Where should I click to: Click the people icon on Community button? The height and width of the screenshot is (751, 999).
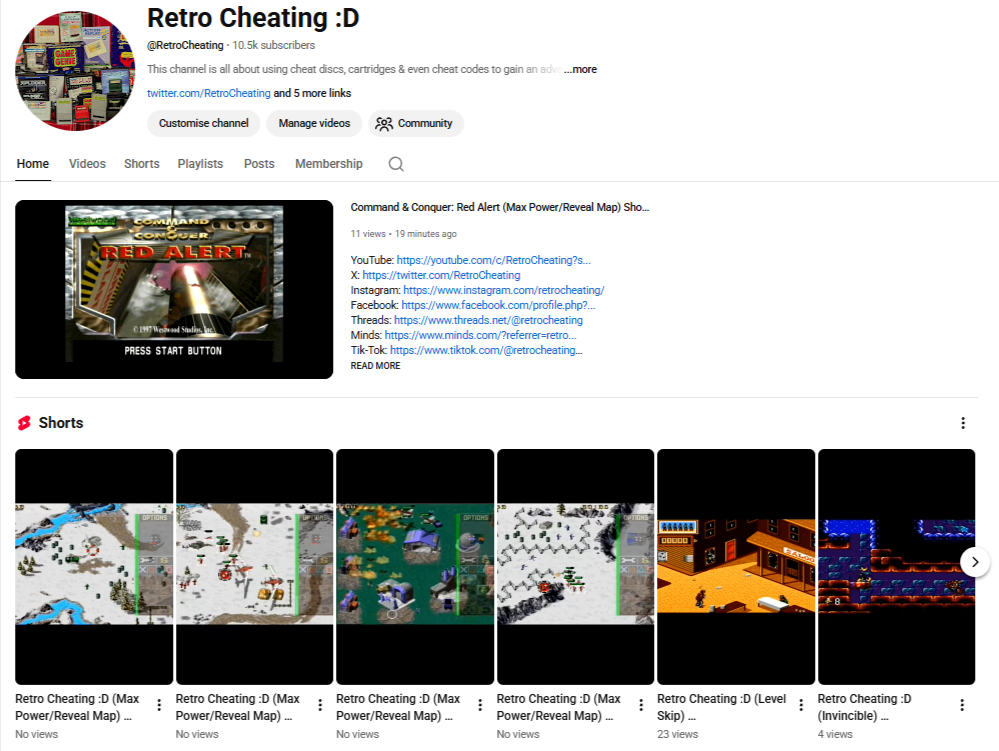pos(385,123)
